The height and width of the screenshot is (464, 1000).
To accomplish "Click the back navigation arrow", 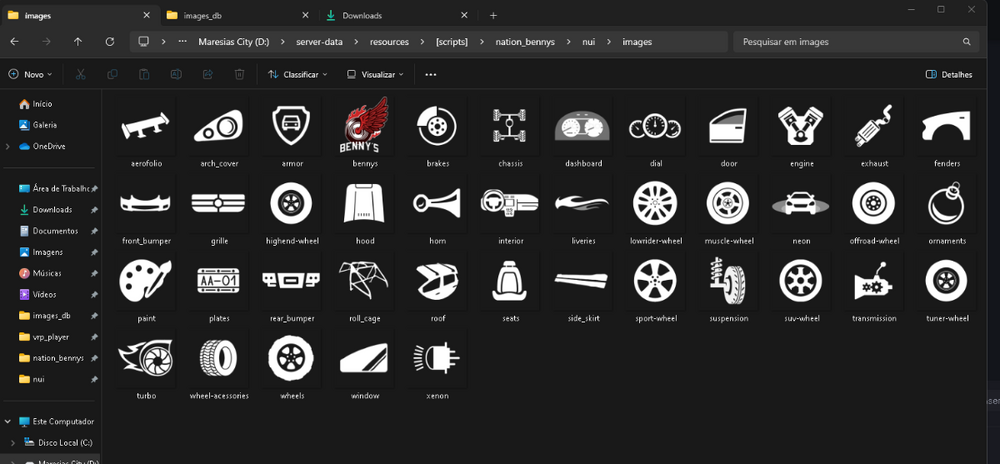I will pos(14,42).
